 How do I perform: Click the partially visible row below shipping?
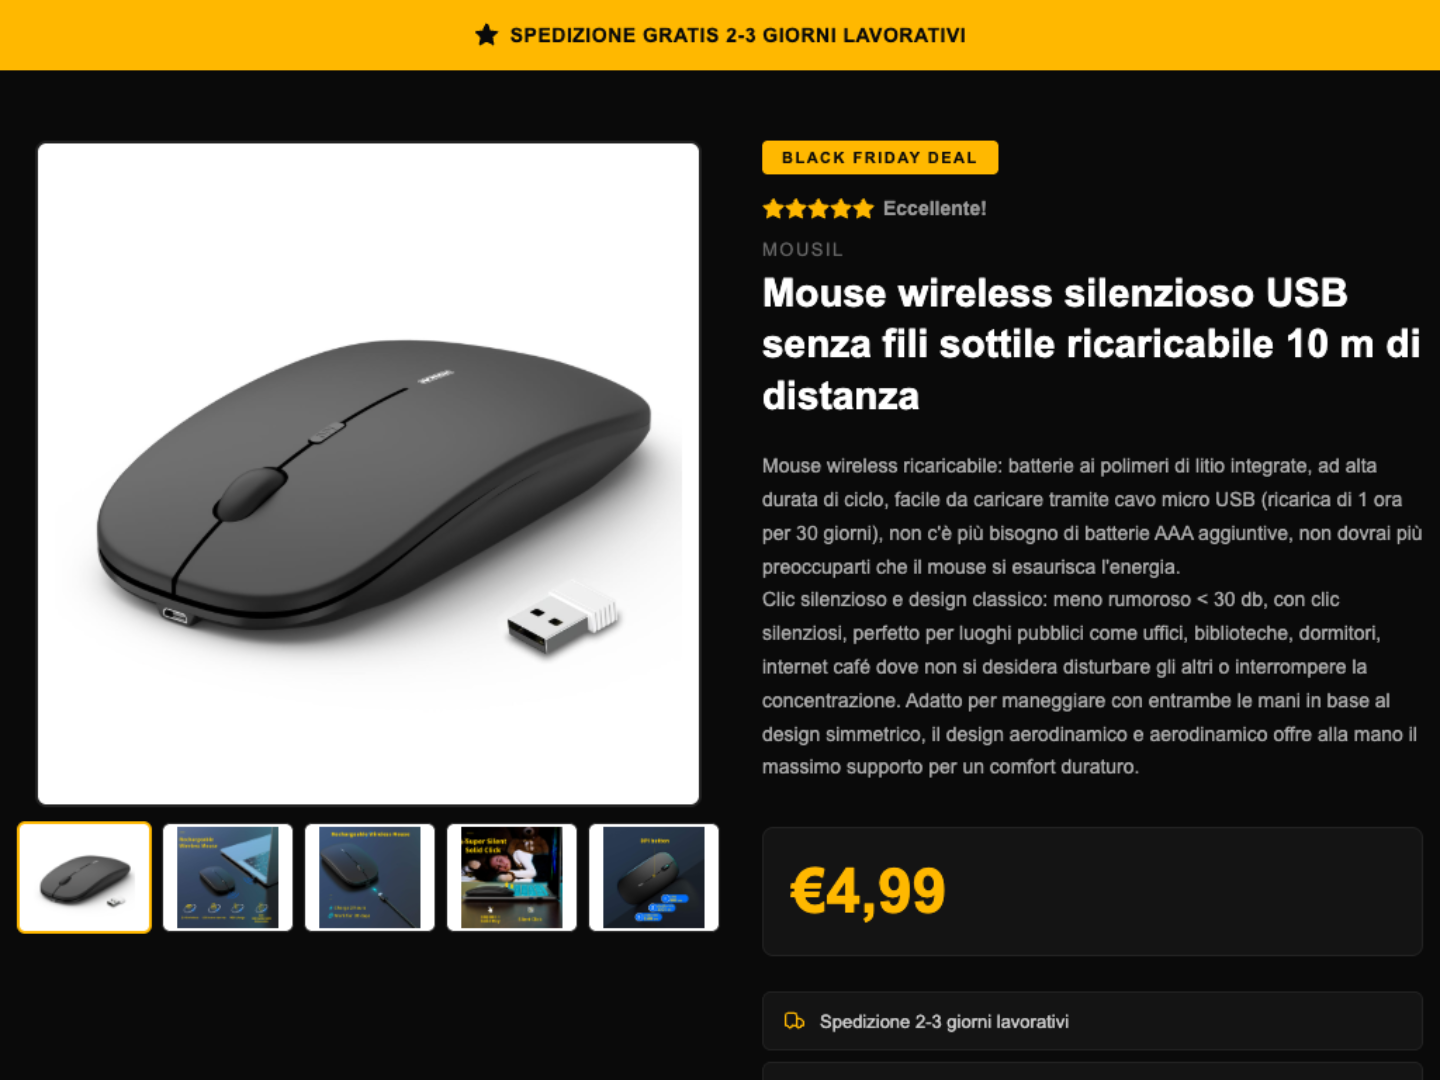click(x=1092, y=1071)
